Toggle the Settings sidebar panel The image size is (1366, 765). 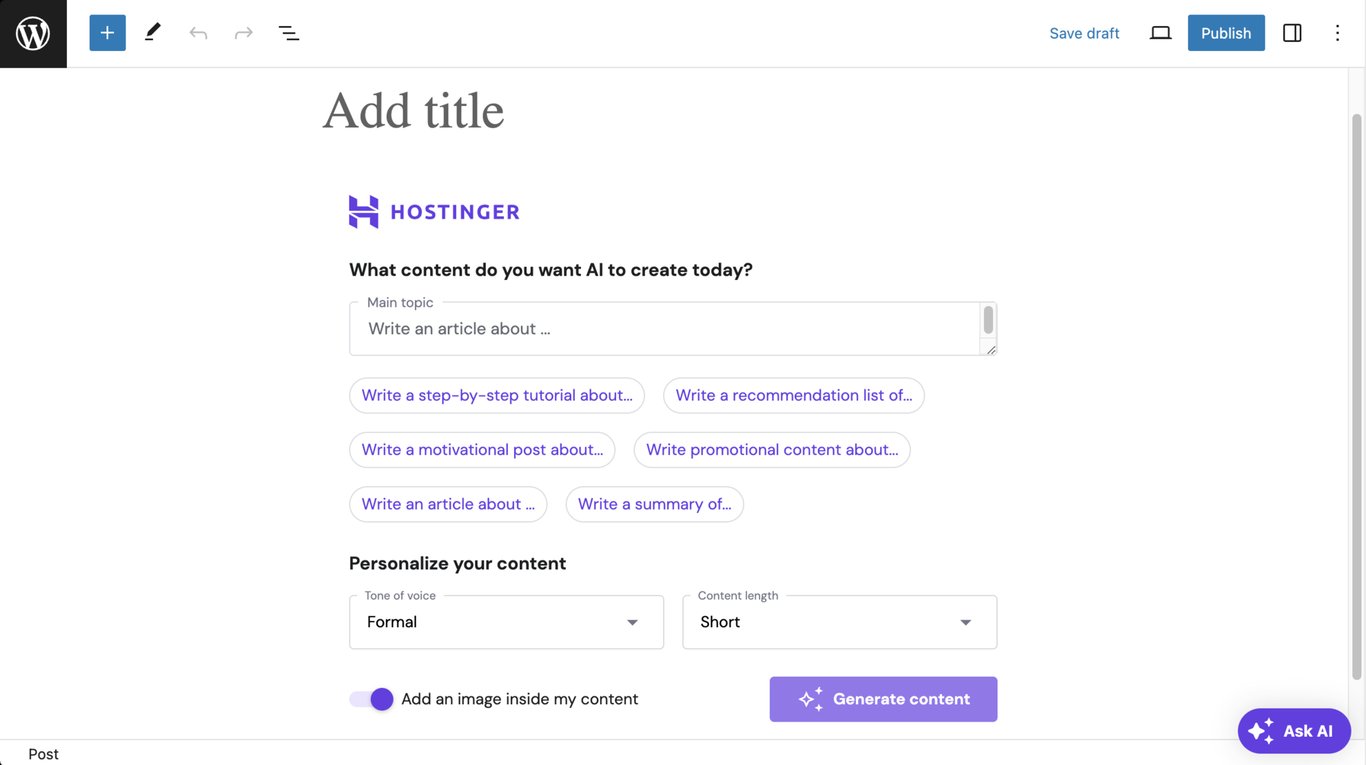point(1291,31)
